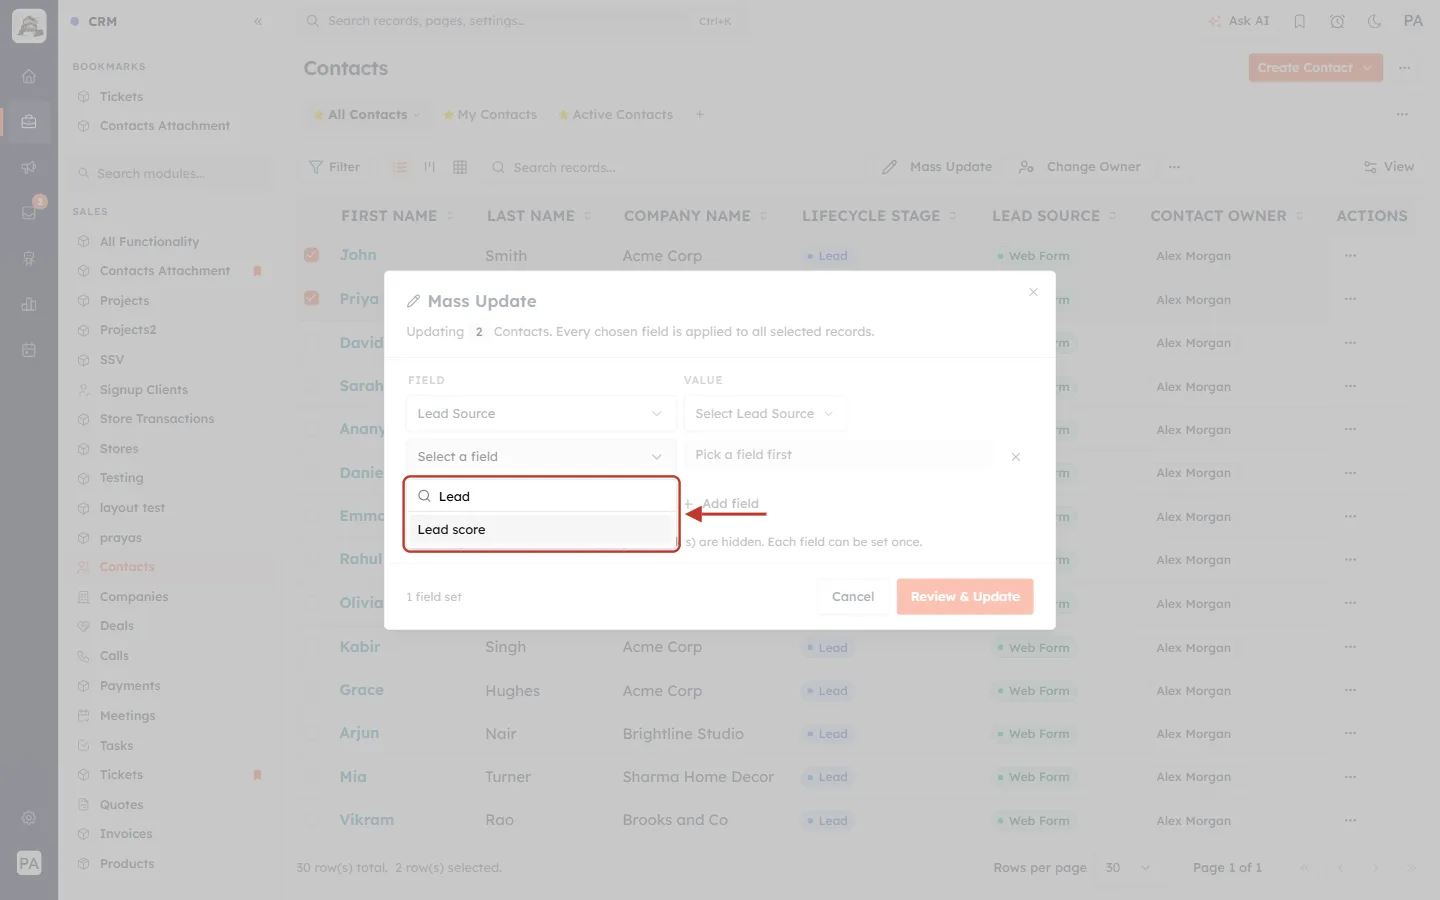Open Companies in the sidebar

(x=134, y=597)
